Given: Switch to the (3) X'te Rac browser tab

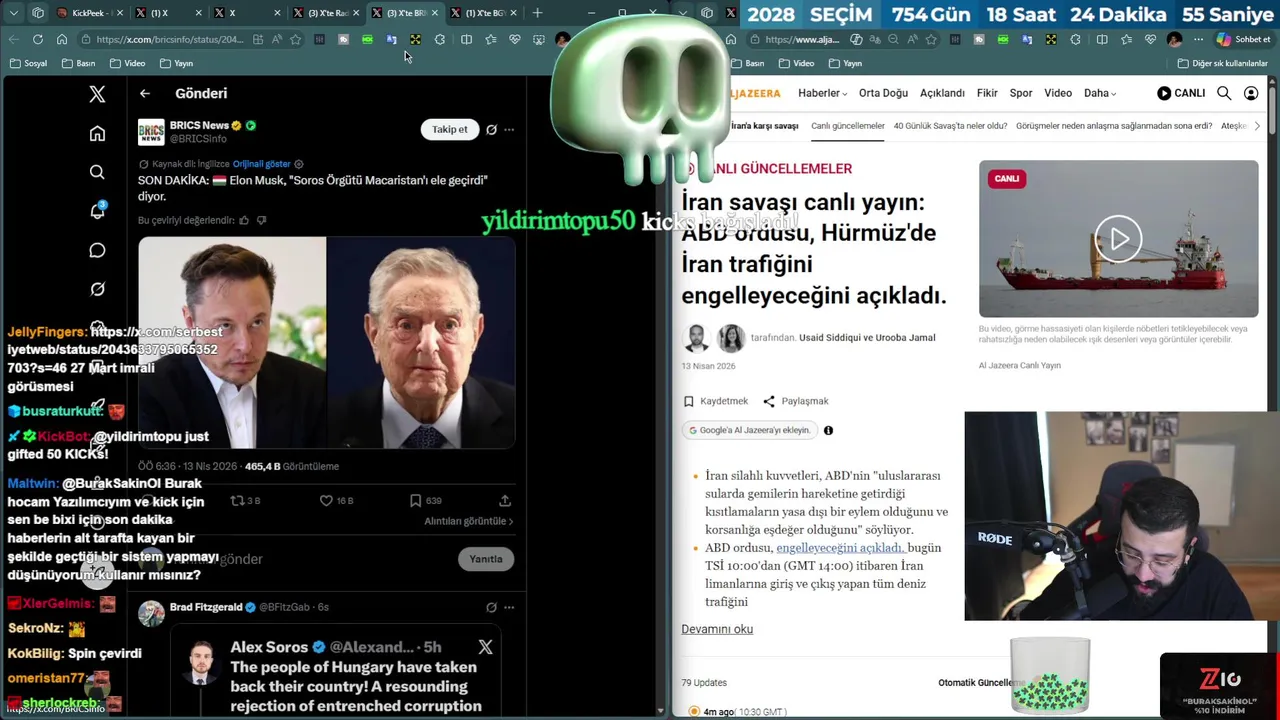Looking at the screenshot, I should [326, 13].
